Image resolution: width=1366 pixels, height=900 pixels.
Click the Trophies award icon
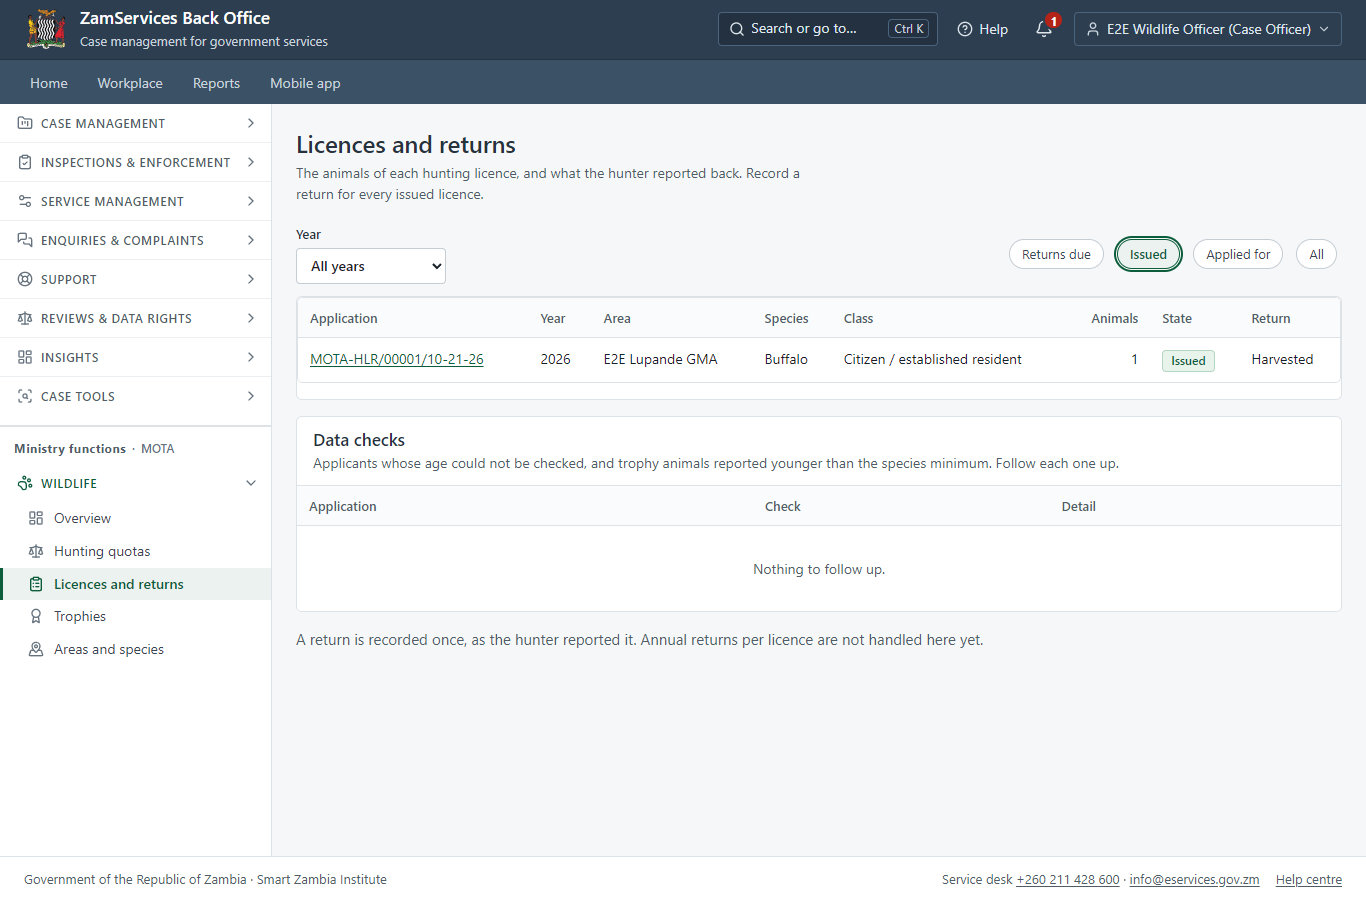(36, 616)
